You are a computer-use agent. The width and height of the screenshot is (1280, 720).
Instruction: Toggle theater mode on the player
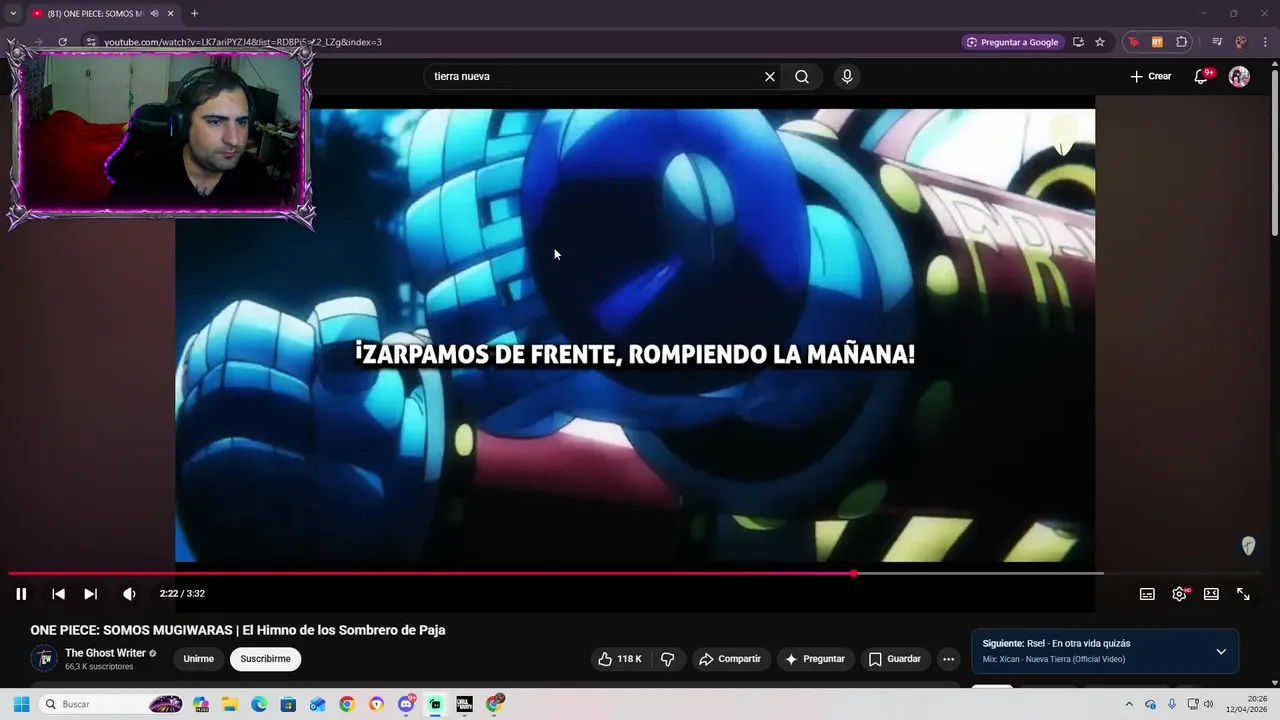(x=1211, y=594)
